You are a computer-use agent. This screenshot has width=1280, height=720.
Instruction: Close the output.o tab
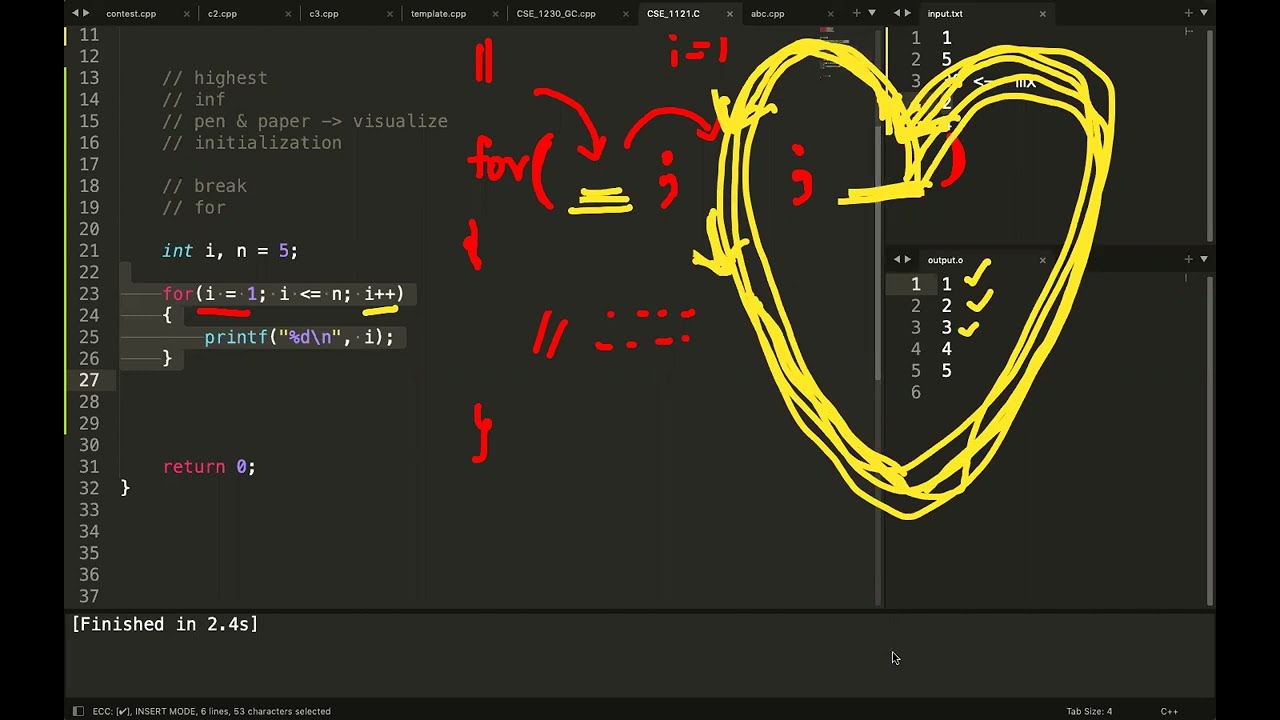(1042, 260)
